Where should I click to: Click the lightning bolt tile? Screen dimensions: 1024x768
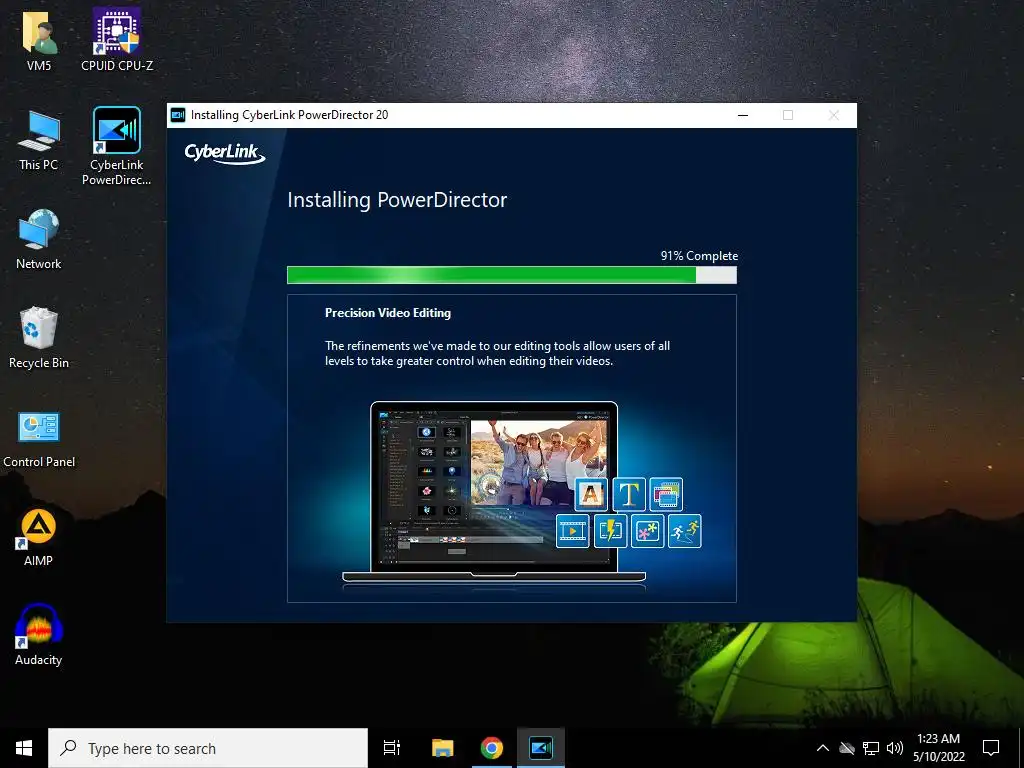coord(610,530)
